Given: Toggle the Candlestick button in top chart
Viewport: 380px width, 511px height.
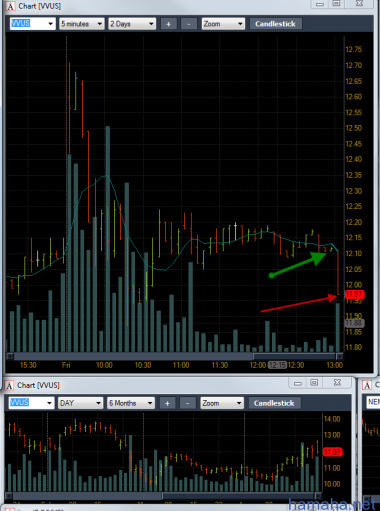Looking at the screenshot, I should tap(275, 24).
